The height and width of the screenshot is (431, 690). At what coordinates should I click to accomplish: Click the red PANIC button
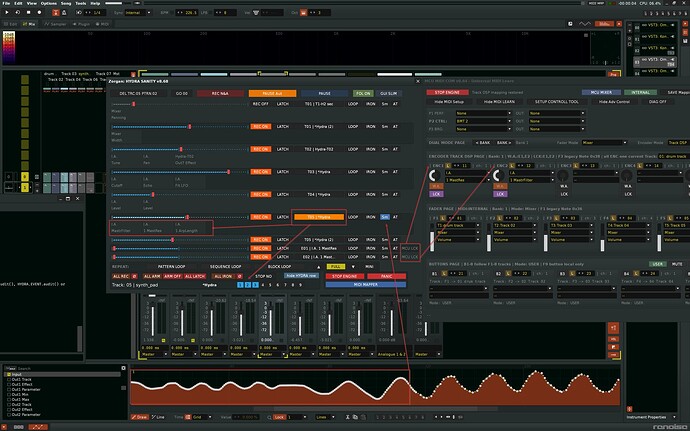pos(386,276)
